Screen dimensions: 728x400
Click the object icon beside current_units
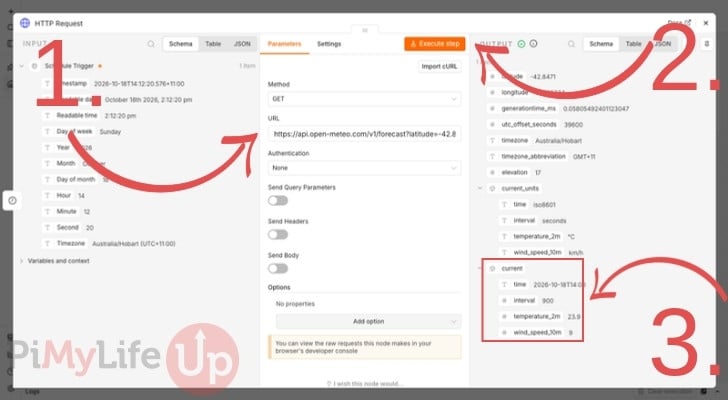coord(492,188)
